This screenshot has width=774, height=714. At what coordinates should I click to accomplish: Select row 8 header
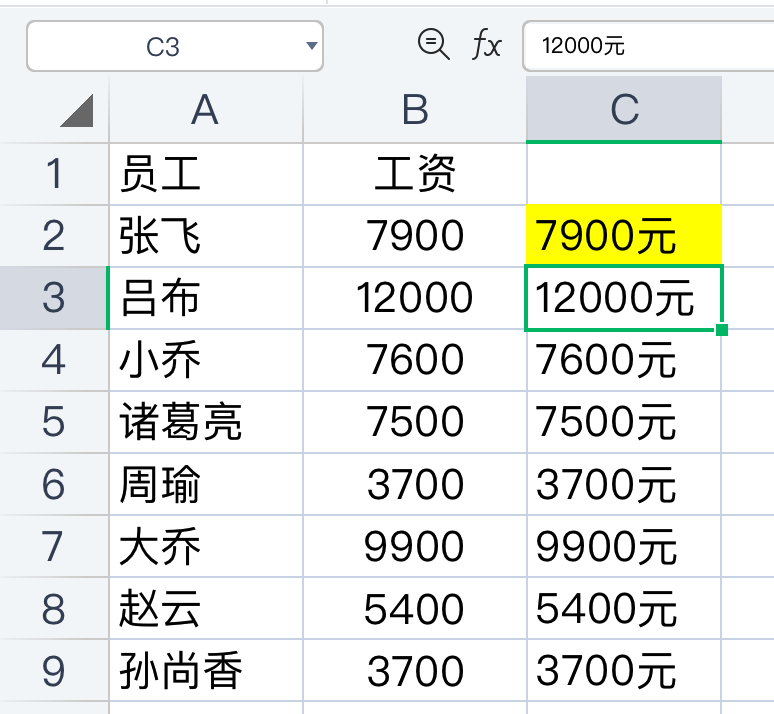click(54, 608)
